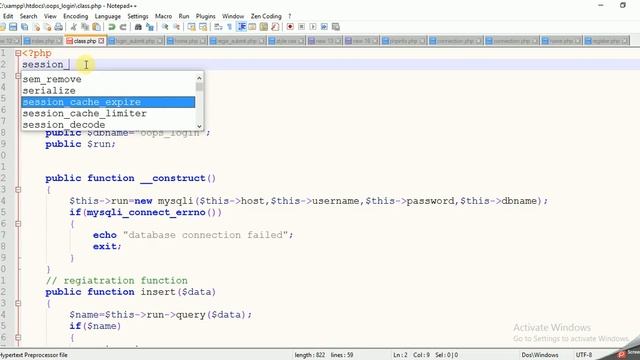Click the Paste clipboard toolbar icon
Viewport: 640px width, 360px height.
(x=96, y=27)
